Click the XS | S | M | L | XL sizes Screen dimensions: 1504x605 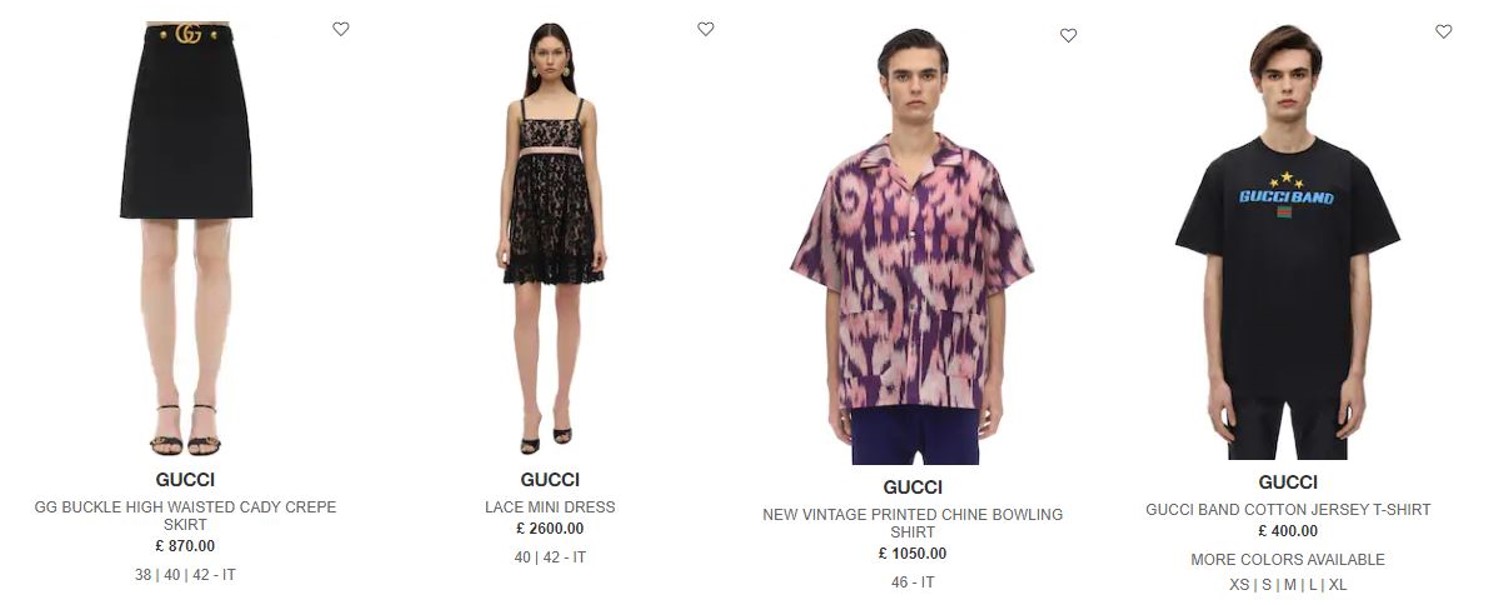pos(1288,585)
